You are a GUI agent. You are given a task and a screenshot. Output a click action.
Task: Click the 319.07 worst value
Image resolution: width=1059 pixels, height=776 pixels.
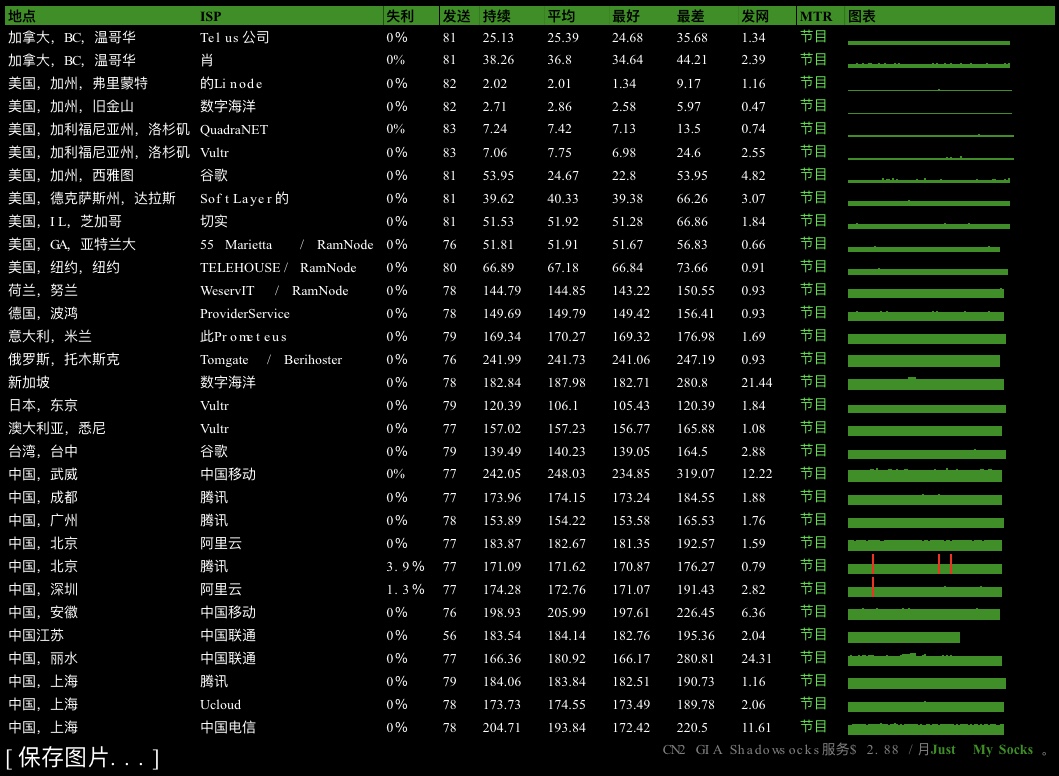pos(696,474)
